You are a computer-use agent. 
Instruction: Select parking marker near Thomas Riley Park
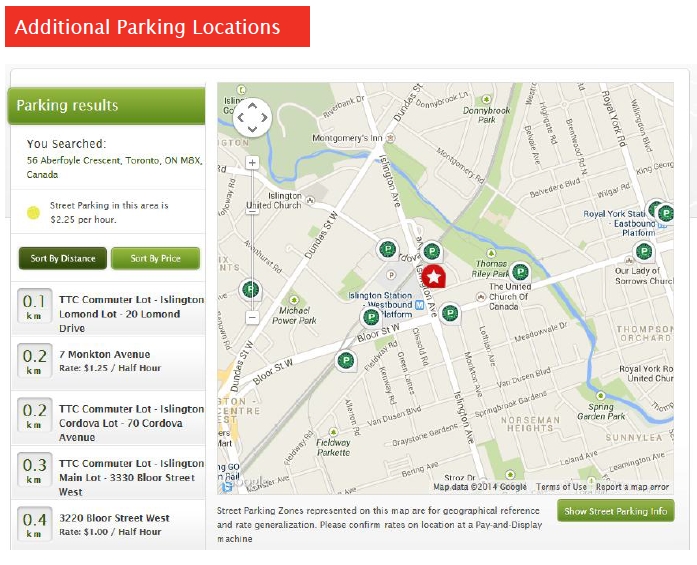pos(520,272)
